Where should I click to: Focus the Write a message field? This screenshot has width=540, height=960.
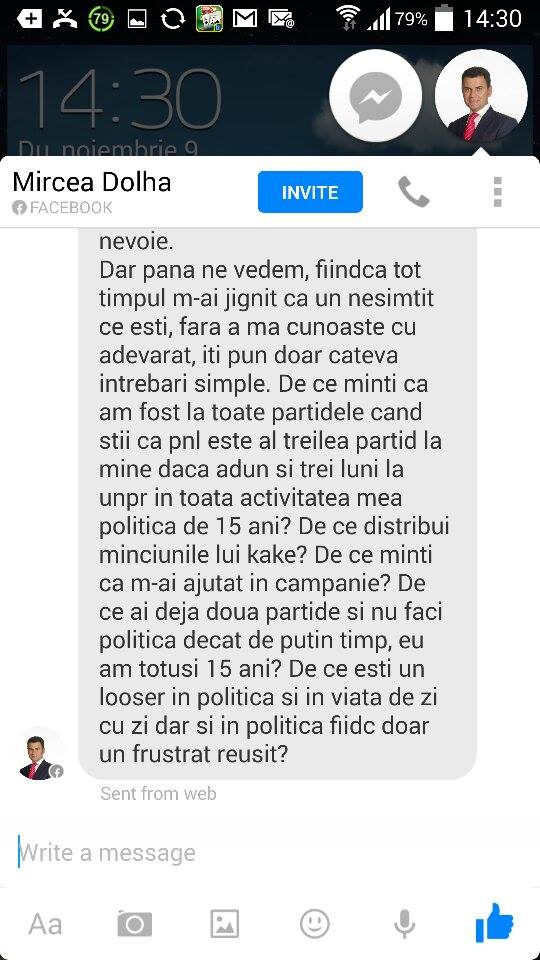270,852
